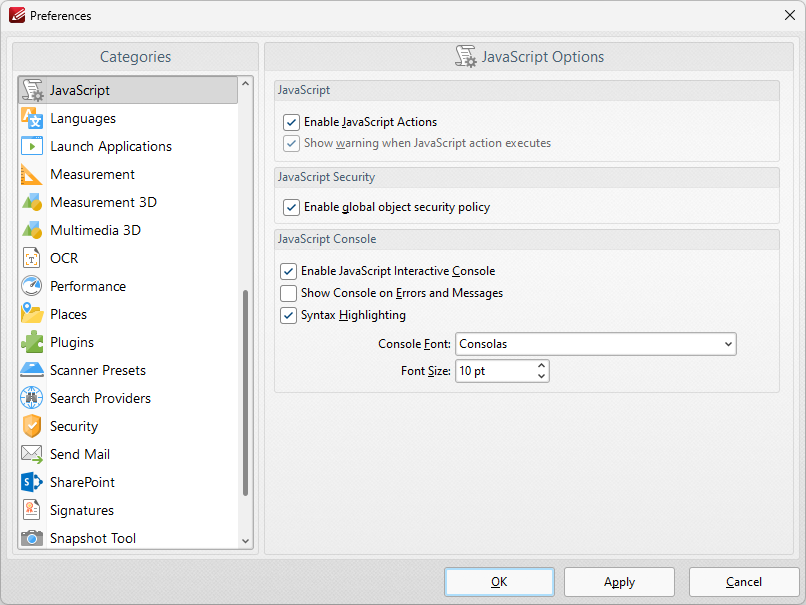
Task: Increase Font Size with the up arrow
Action: tap(541, 365)
